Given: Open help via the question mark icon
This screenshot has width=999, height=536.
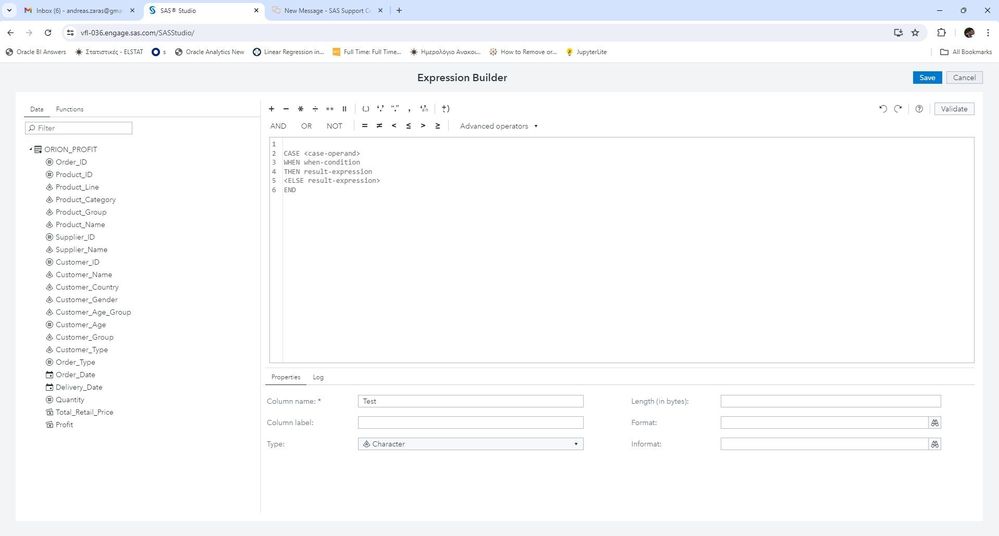Looking at the screenshot, I should point(919,109).
